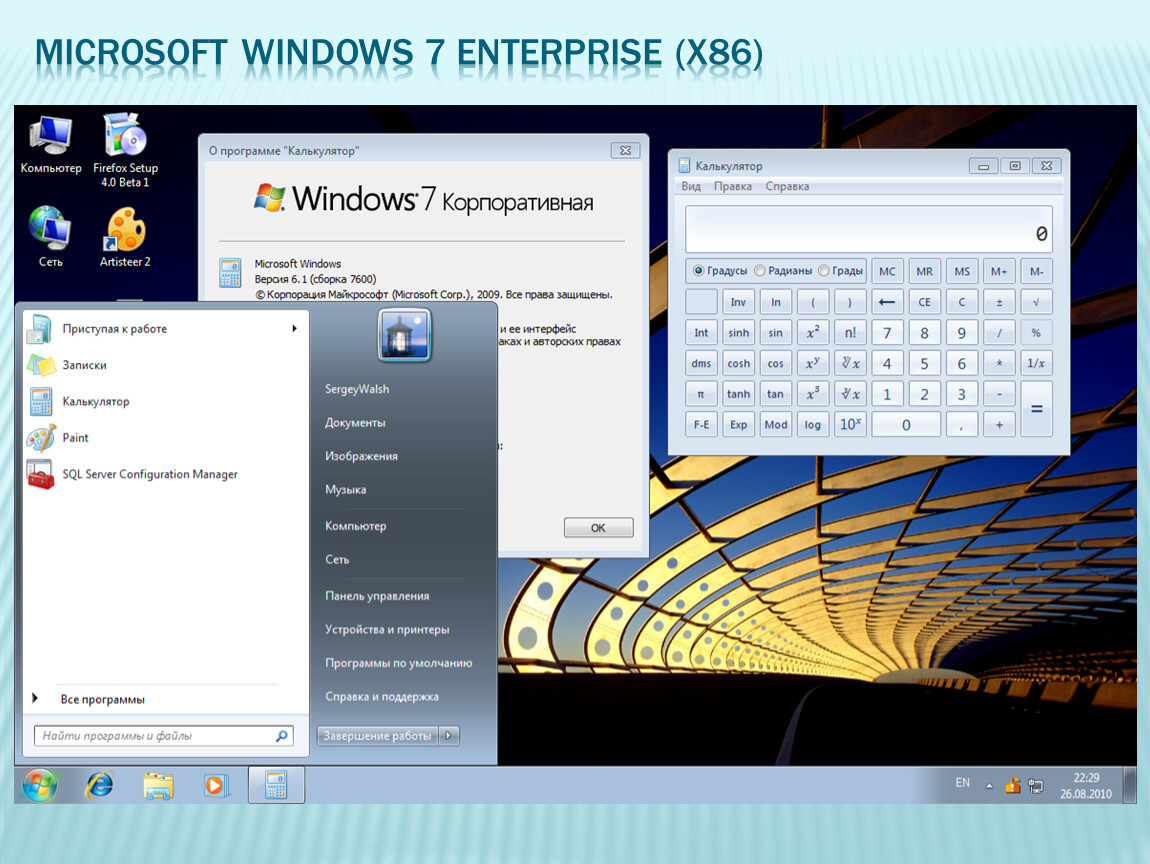Switch to Calculator taskbar button

click(x=276, y=785)
